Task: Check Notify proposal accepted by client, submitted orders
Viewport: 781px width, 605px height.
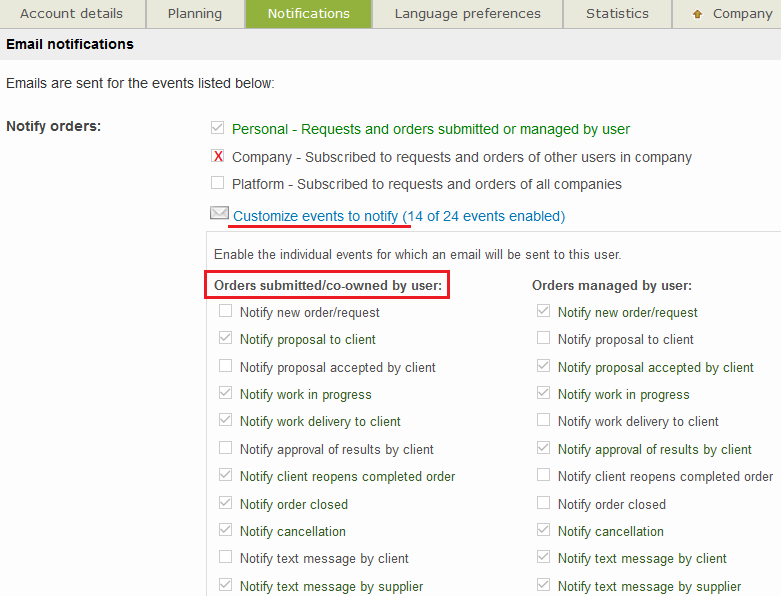Action: click(x=226, y=367)
